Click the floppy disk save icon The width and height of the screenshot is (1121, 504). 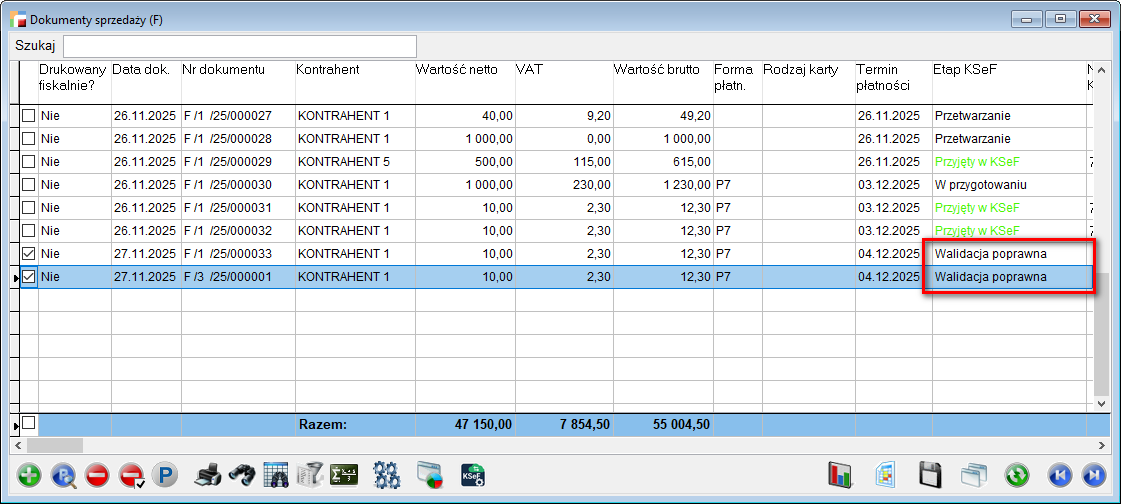(931, 475)
